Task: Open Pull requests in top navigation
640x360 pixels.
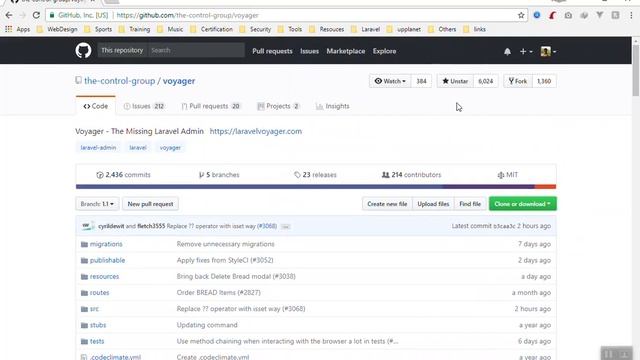Action: tap(272, 51)
